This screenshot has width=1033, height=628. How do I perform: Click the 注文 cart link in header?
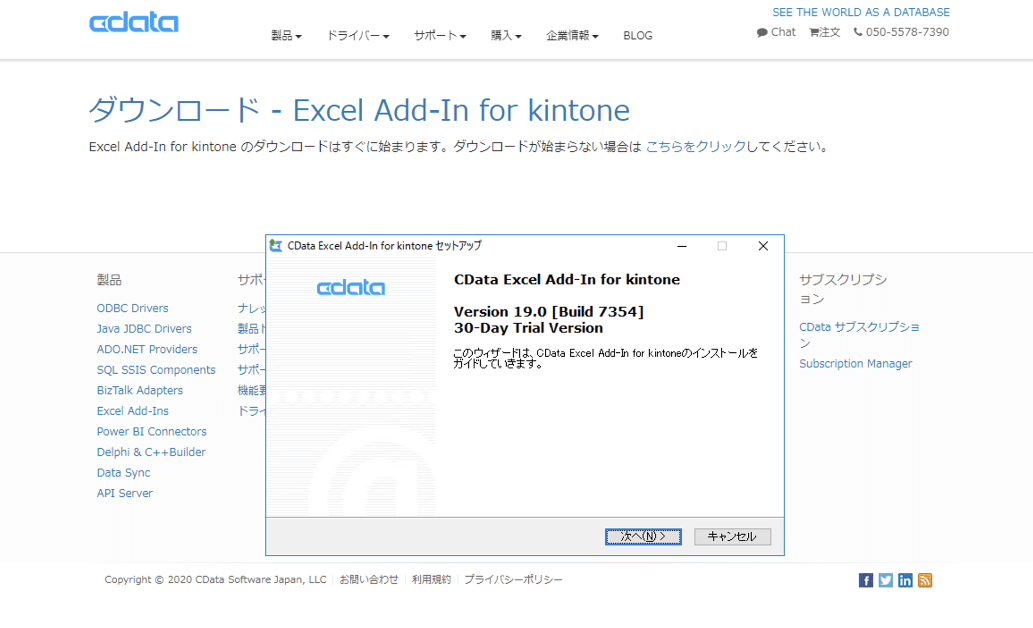coord(825,32)
